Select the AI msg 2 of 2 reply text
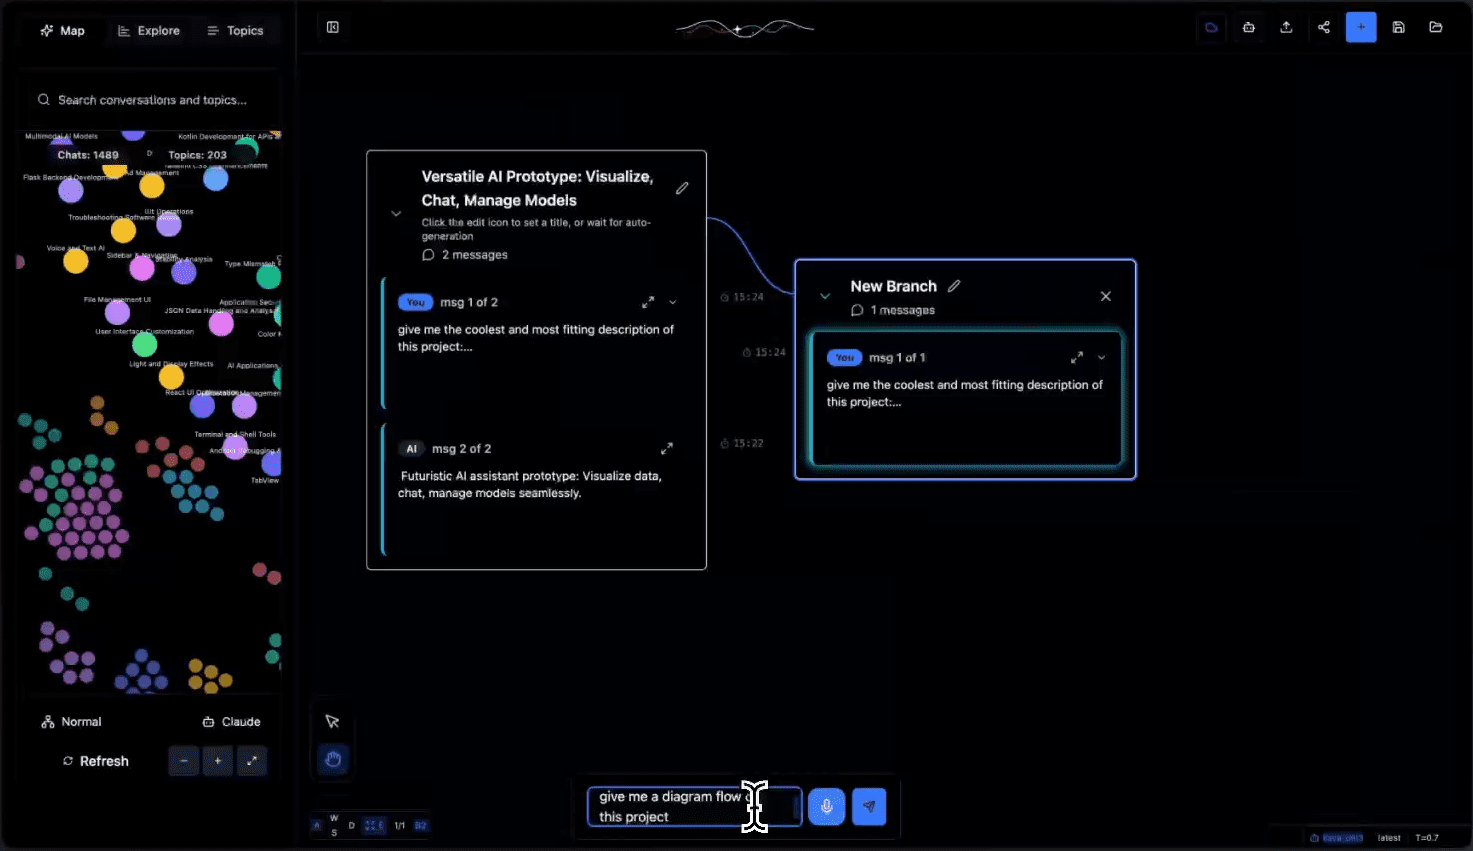Image resolution: width=1473 pixels, height=851 pixels. click(531, 485)
